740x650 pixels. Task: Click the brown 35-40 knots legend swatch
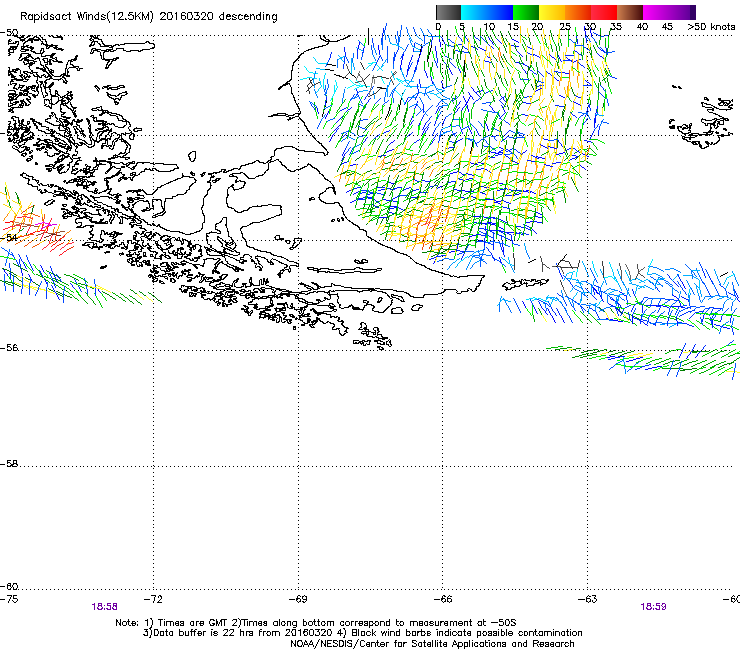pos(630,12)
